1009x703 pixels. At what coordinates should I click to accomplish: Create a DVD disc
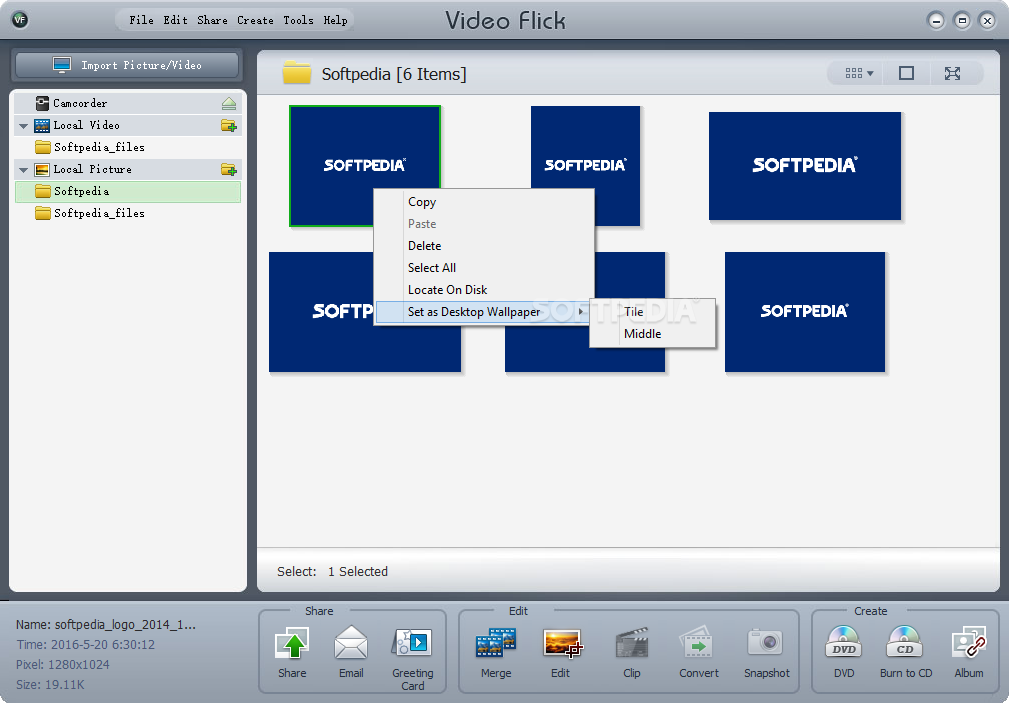844,644
